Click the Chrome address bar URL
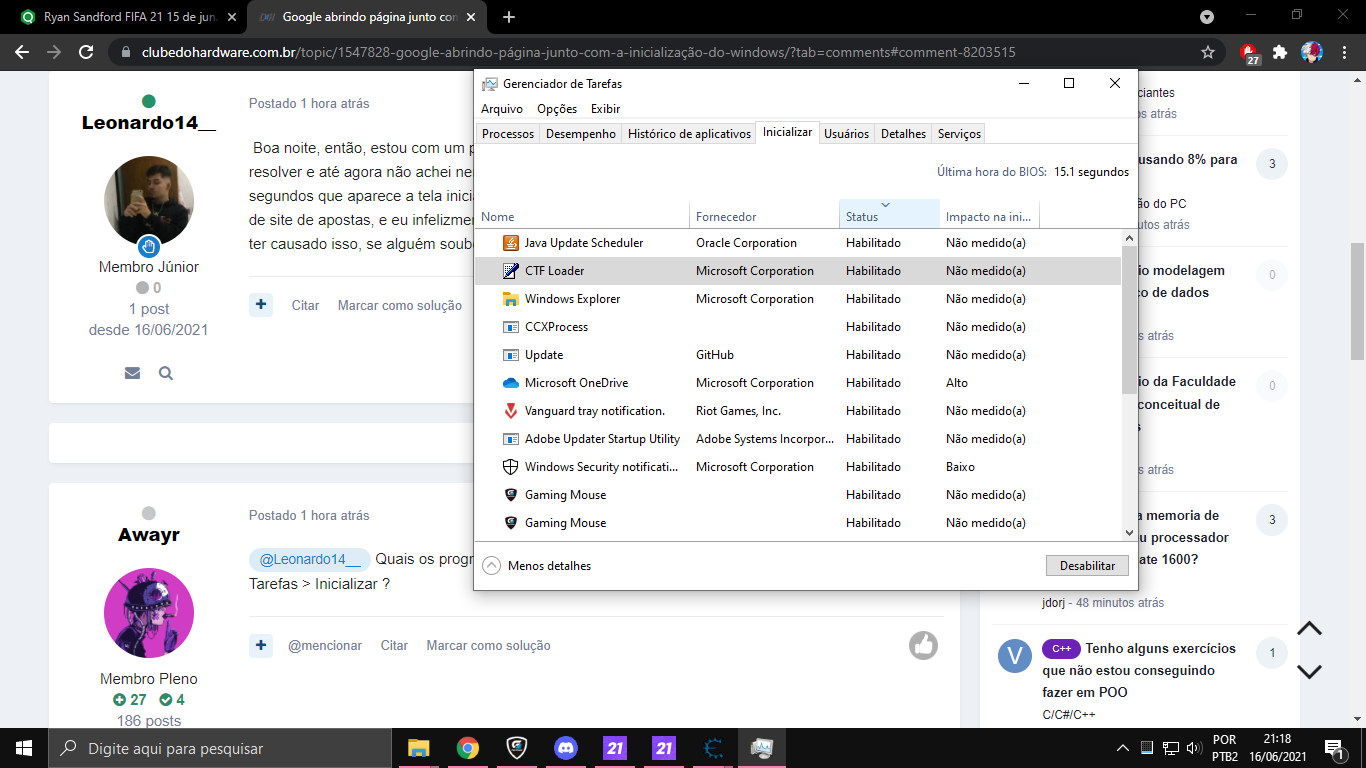Viewport: 1366px width, 768px height. point(578,52)
